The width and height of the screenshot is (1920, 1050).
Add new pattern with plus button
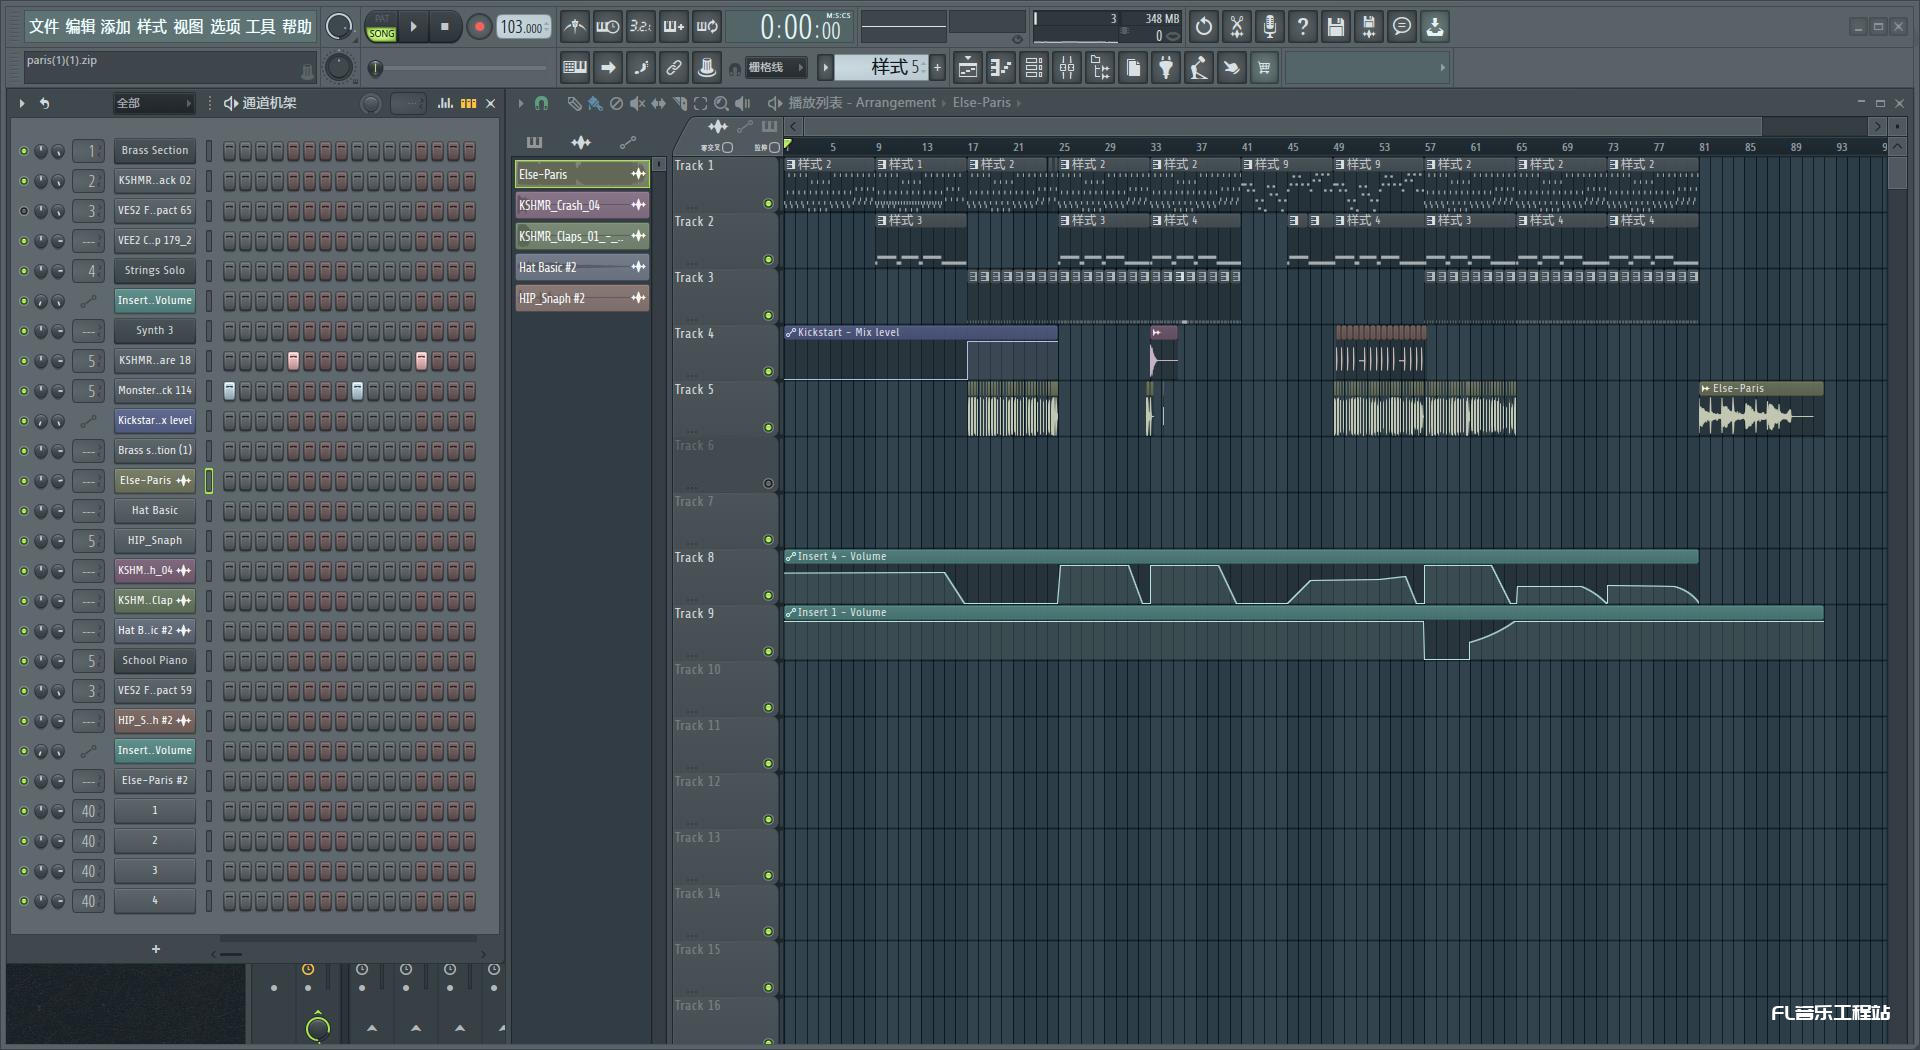tap(937, 68)
